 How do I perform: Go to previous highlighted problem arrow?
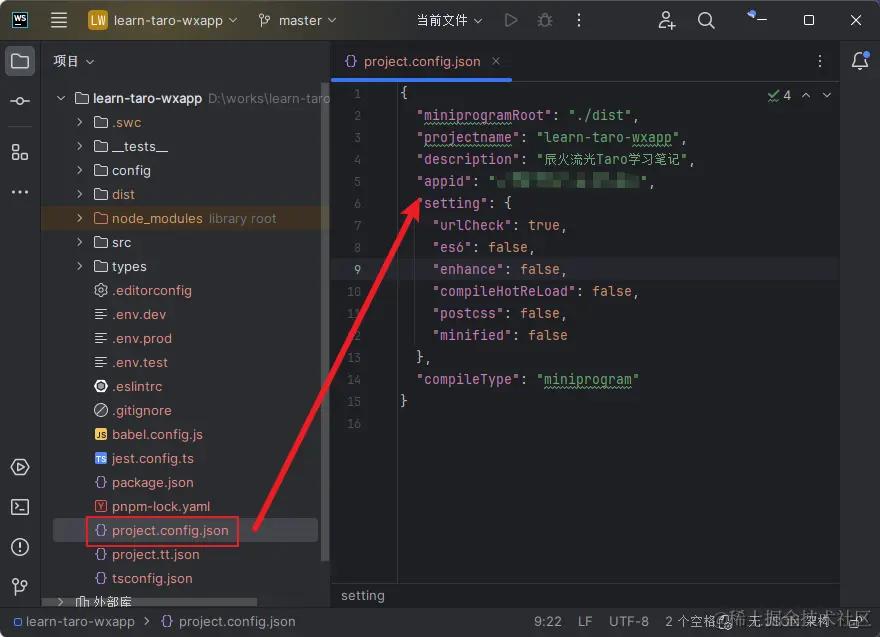[x=806, y=95]
